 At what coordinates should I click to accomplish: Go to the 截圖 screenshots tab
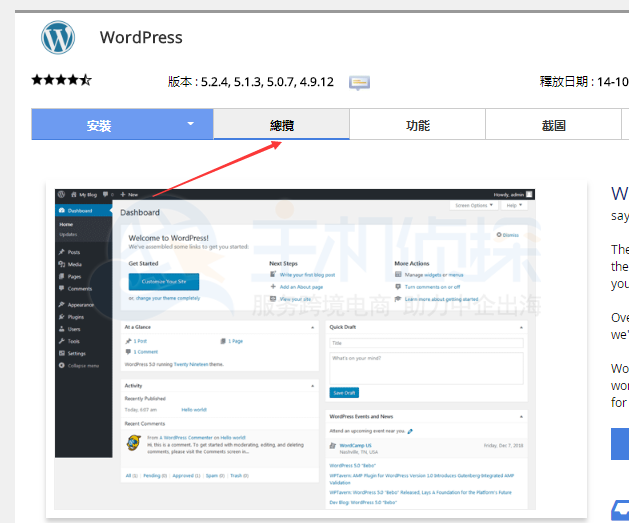click(554, 125)
